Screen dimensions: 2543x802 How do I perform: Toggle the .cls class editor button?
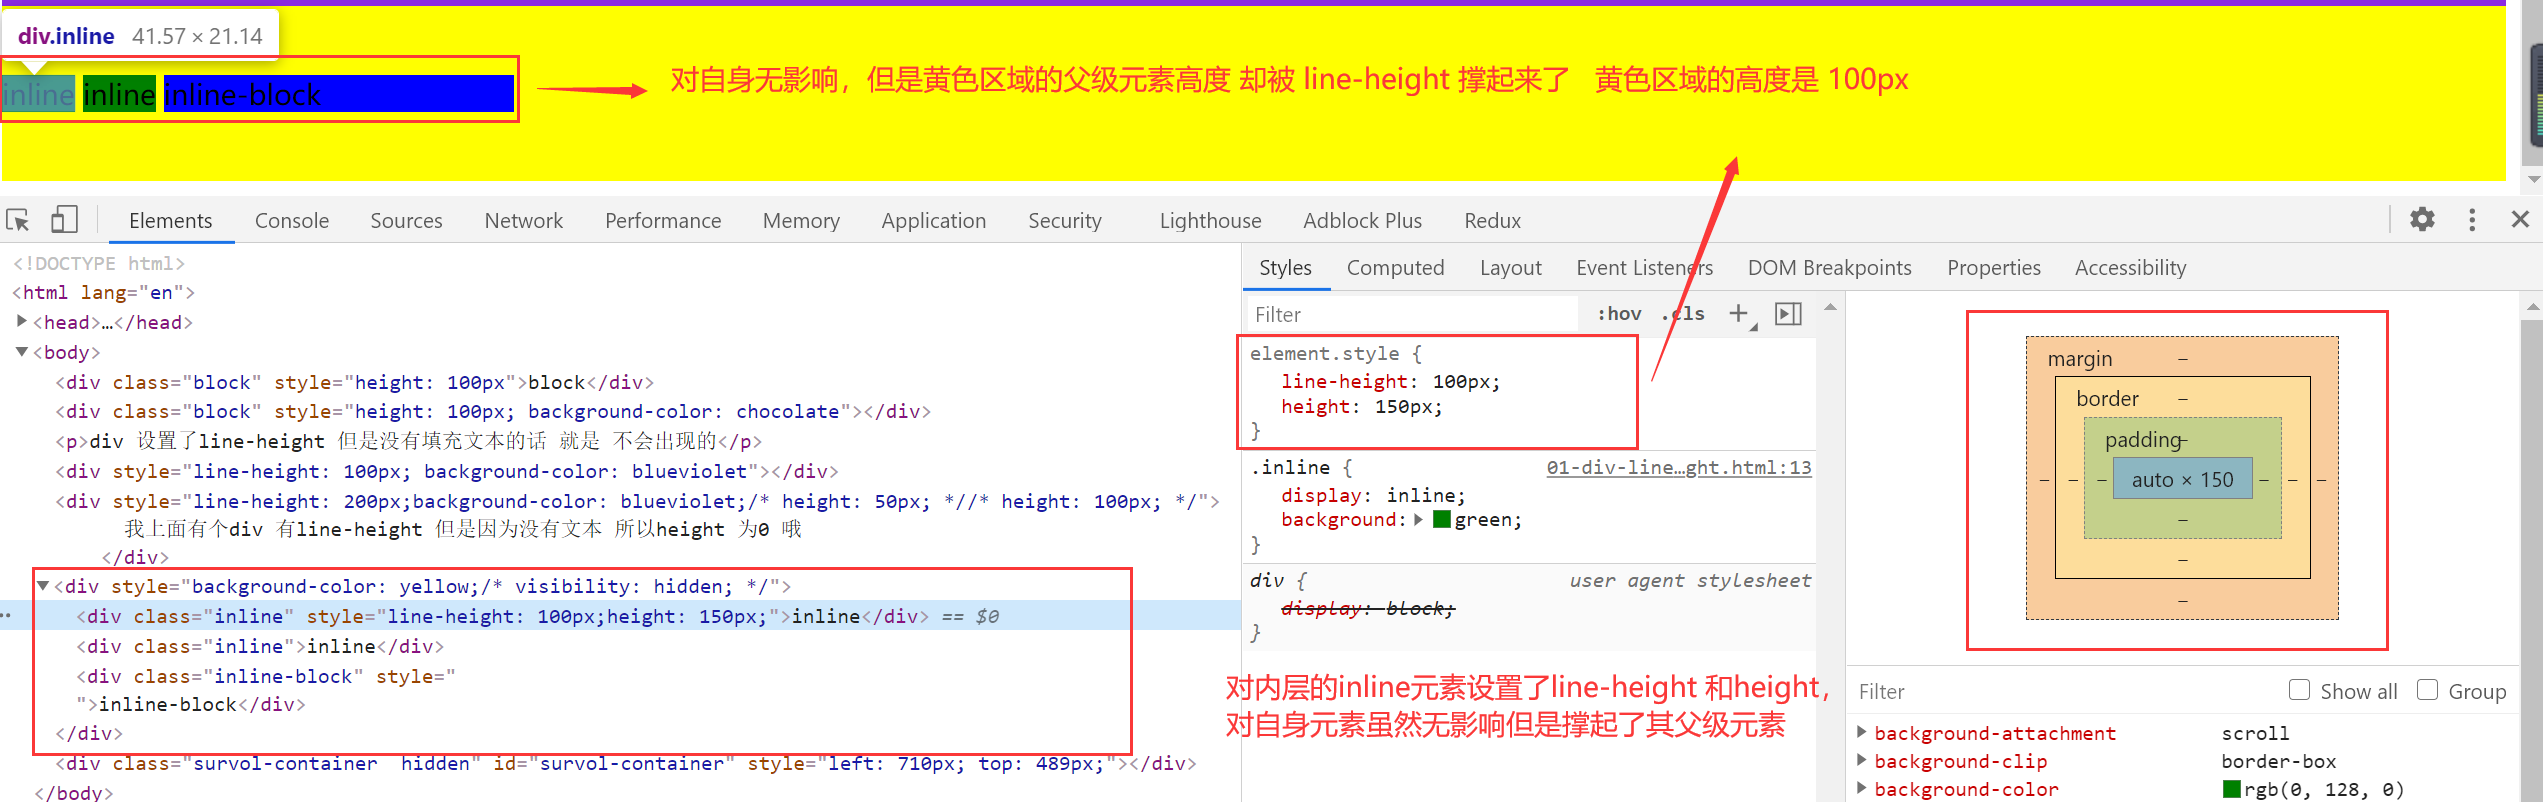pos(1684,314)
